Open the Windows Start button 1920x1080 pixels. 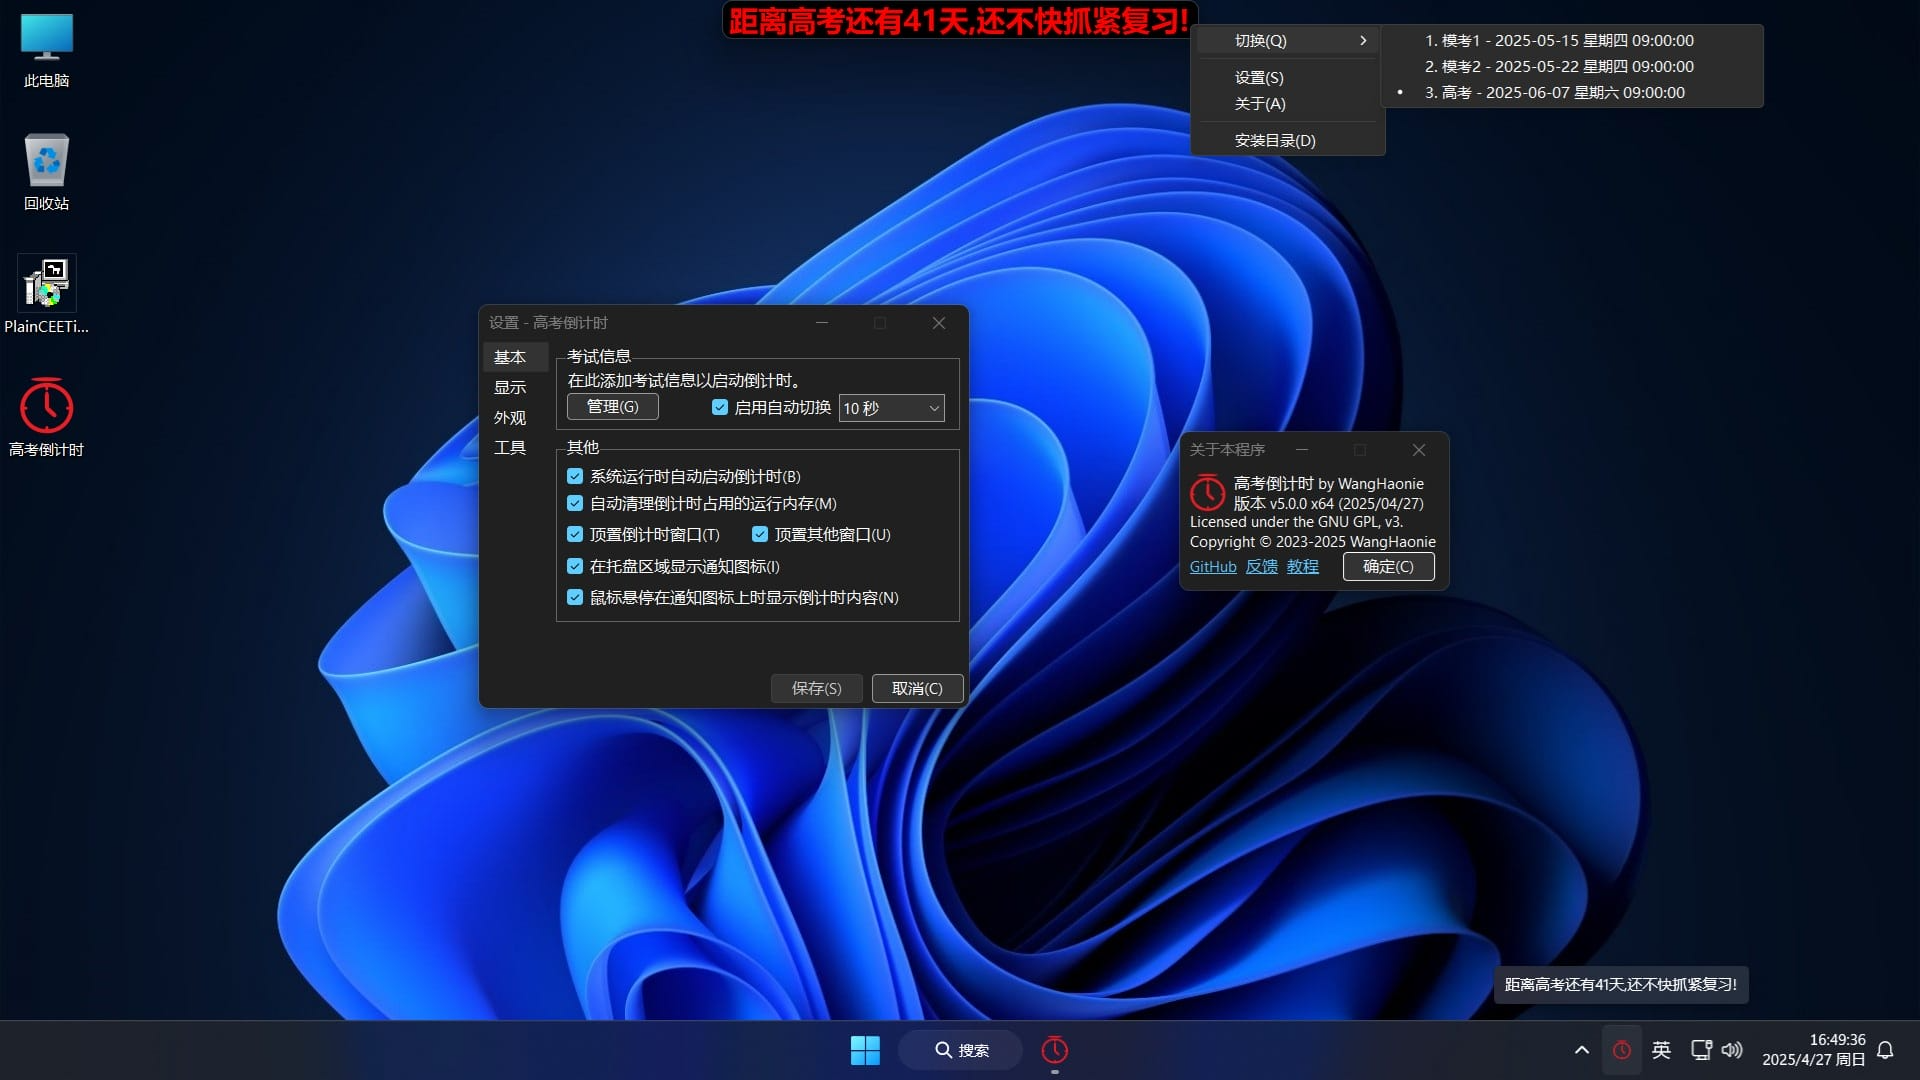coord(865,1050)
